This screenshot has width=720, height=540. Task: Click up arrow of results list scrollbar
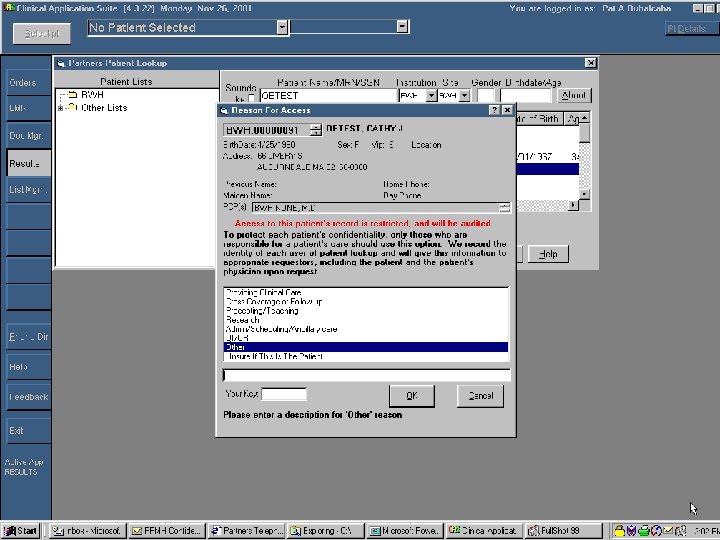point(584,118)
